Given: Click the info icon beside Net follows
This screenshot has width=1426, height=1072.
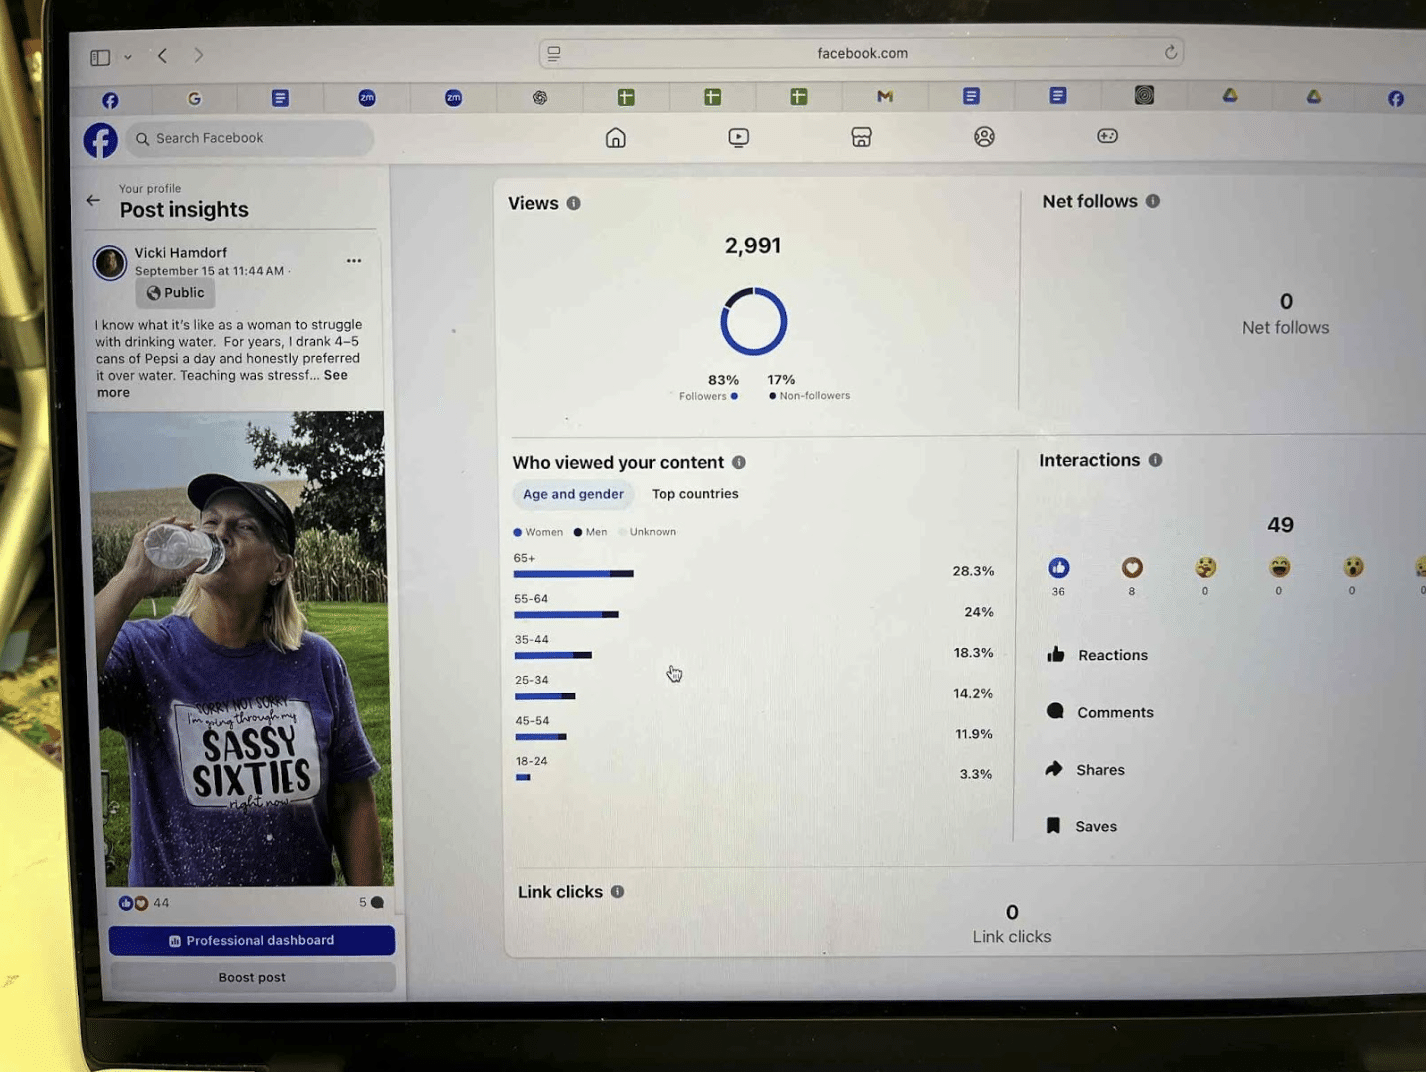Looking at the screenshot, I should pos(1153,201).
